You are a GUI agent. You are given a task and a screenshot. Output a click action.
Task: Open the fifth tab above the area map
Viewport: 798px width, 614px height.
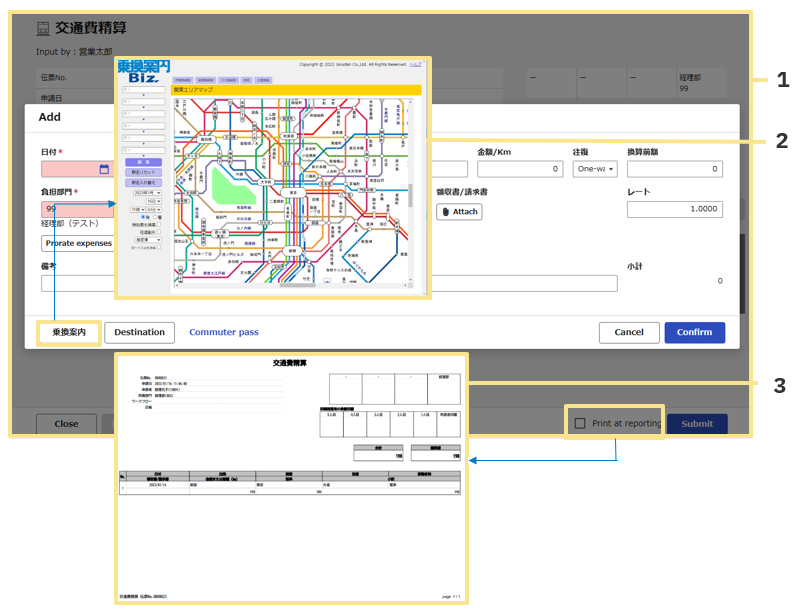point(263,80)
